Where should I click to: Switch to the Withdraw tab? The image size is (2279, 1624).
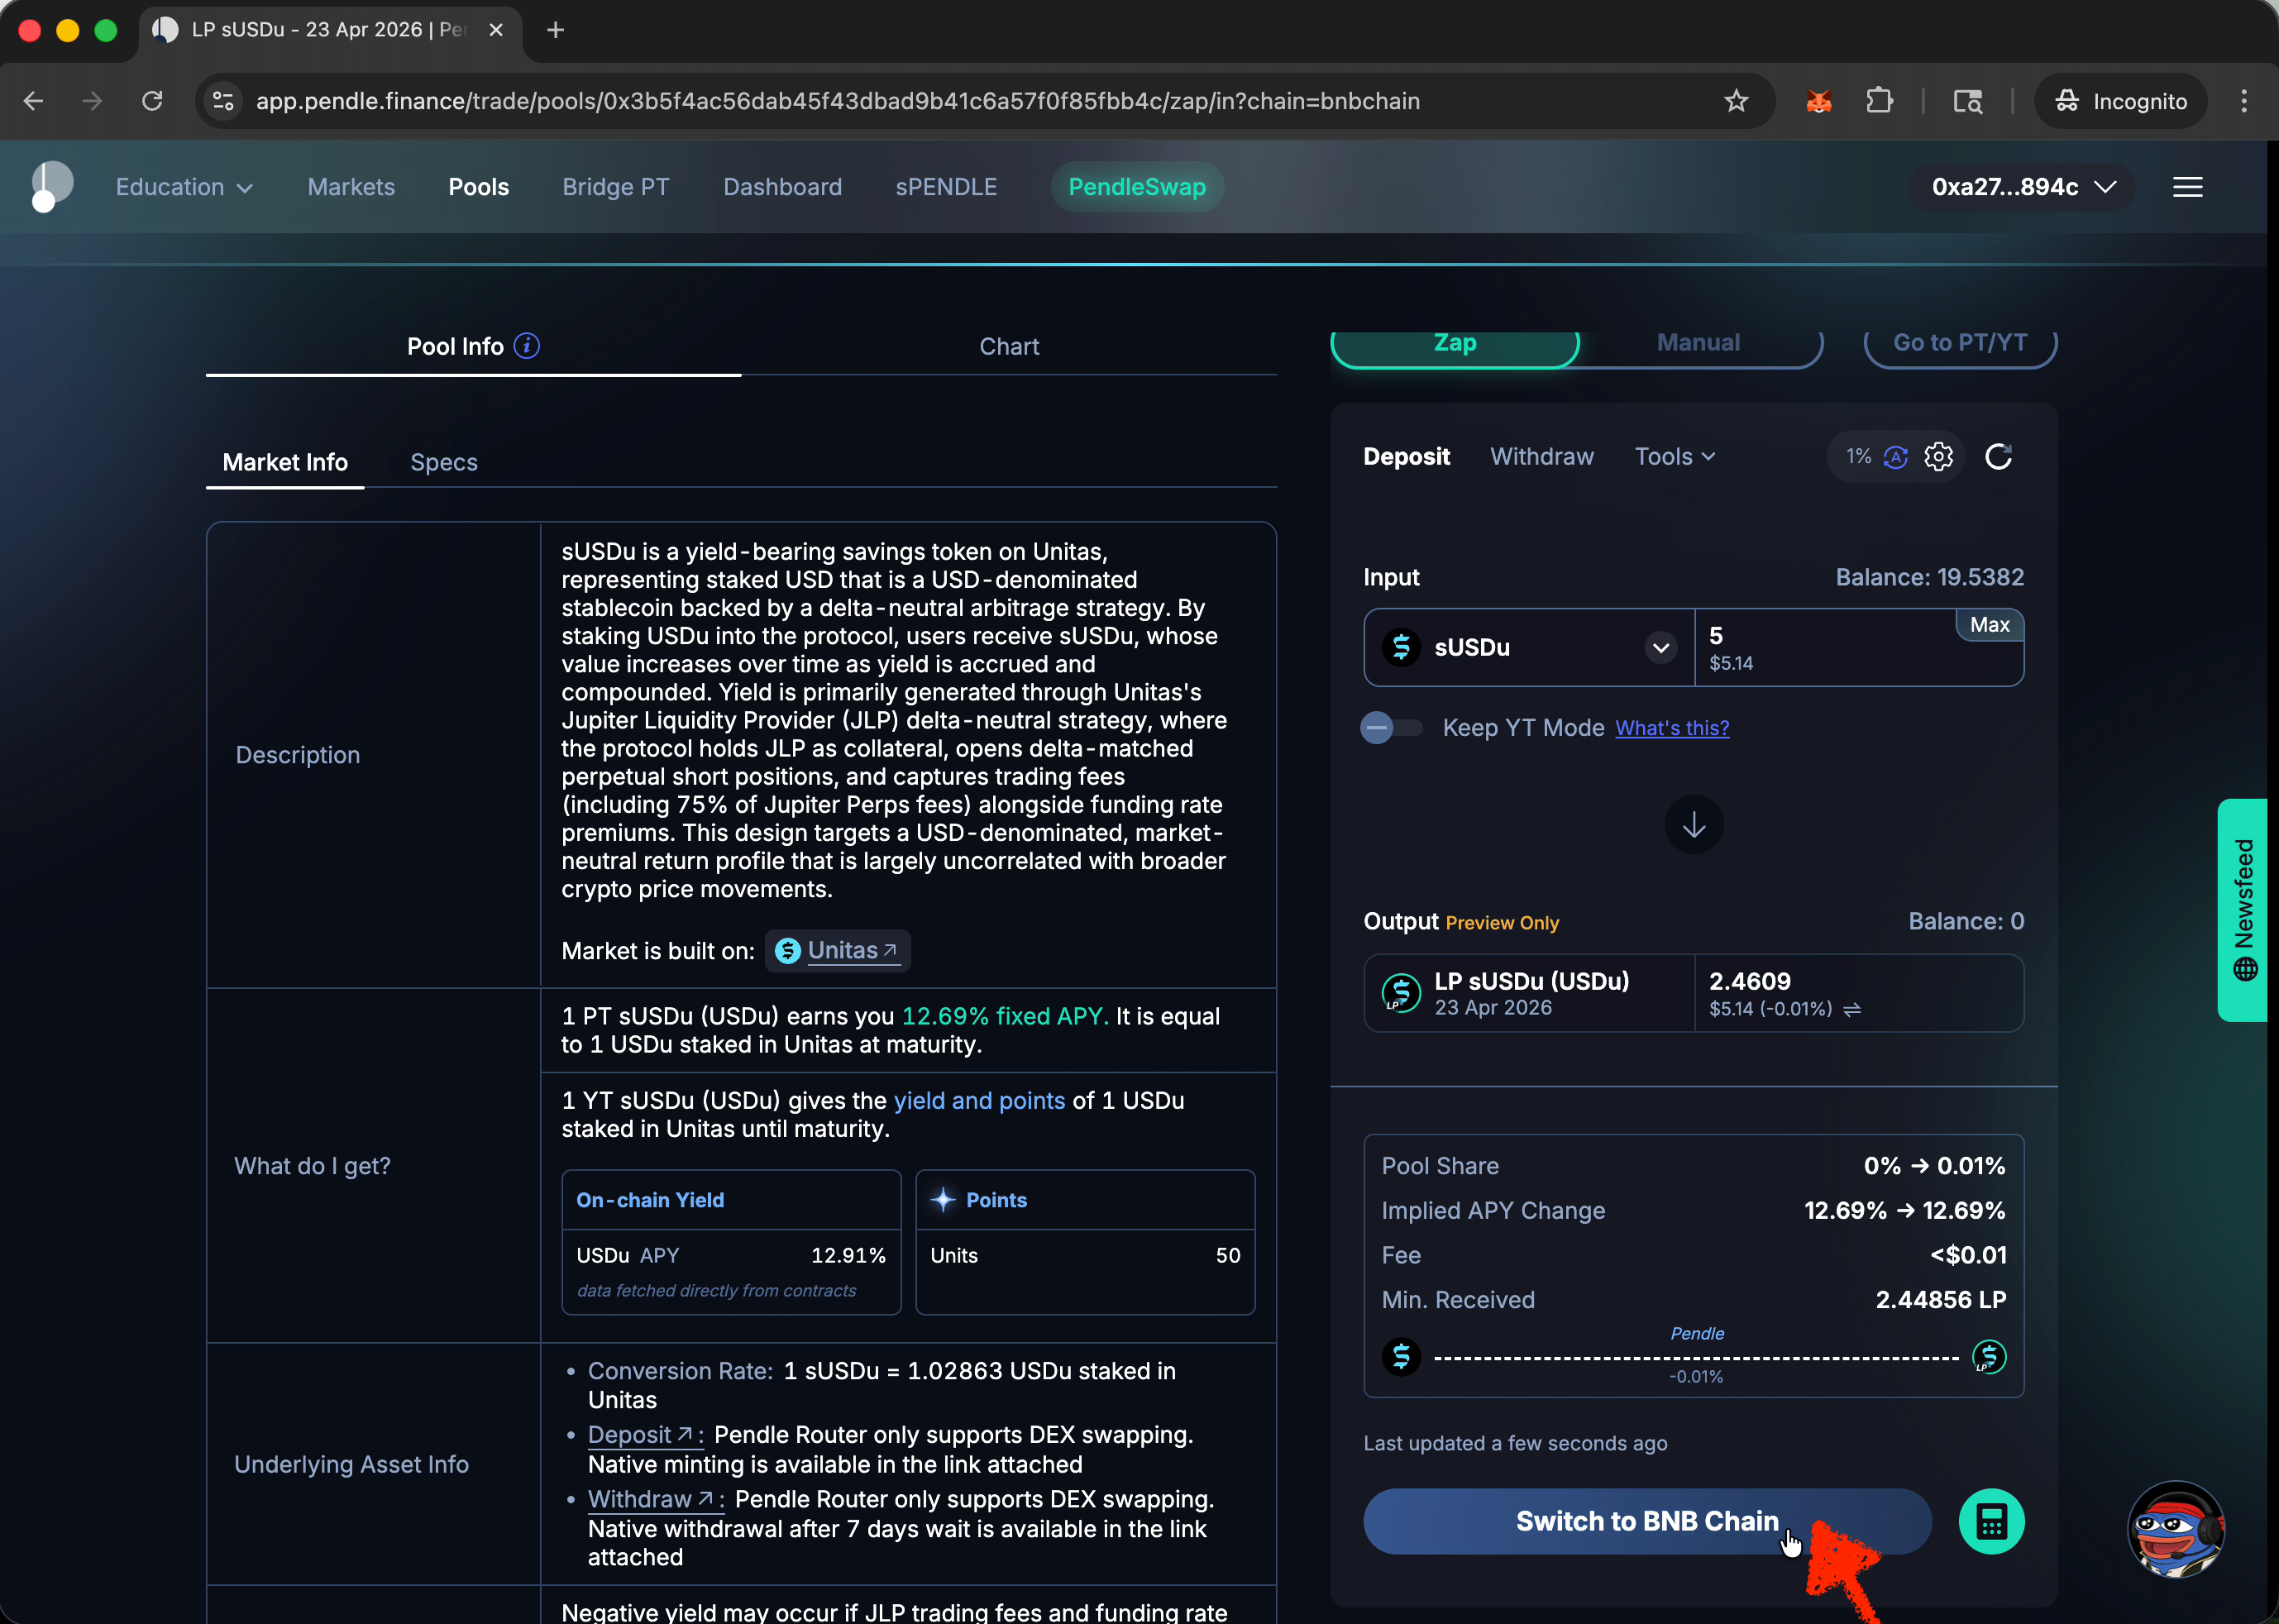tap(1541, 457)
